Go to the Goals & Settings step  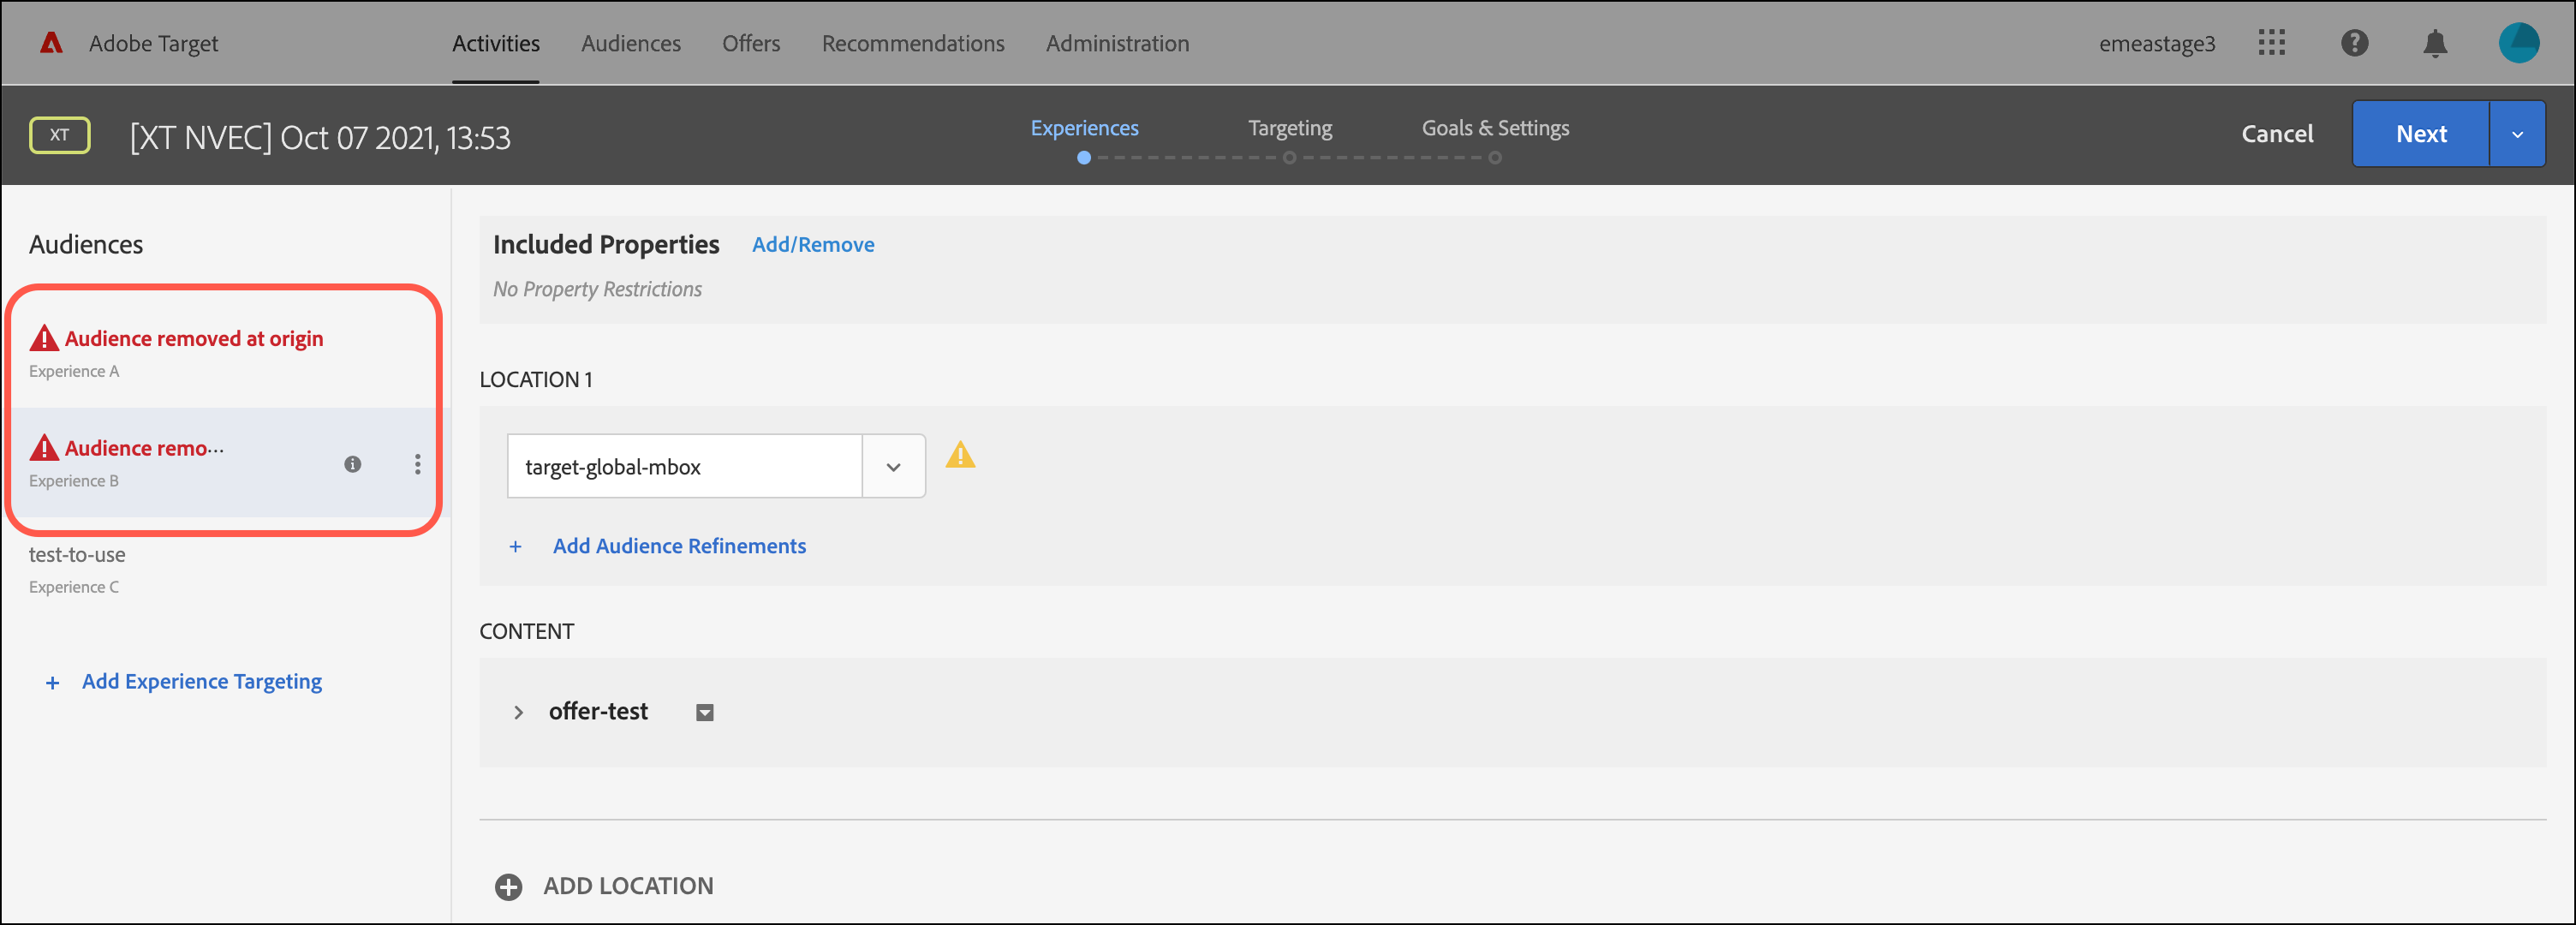1495,128
